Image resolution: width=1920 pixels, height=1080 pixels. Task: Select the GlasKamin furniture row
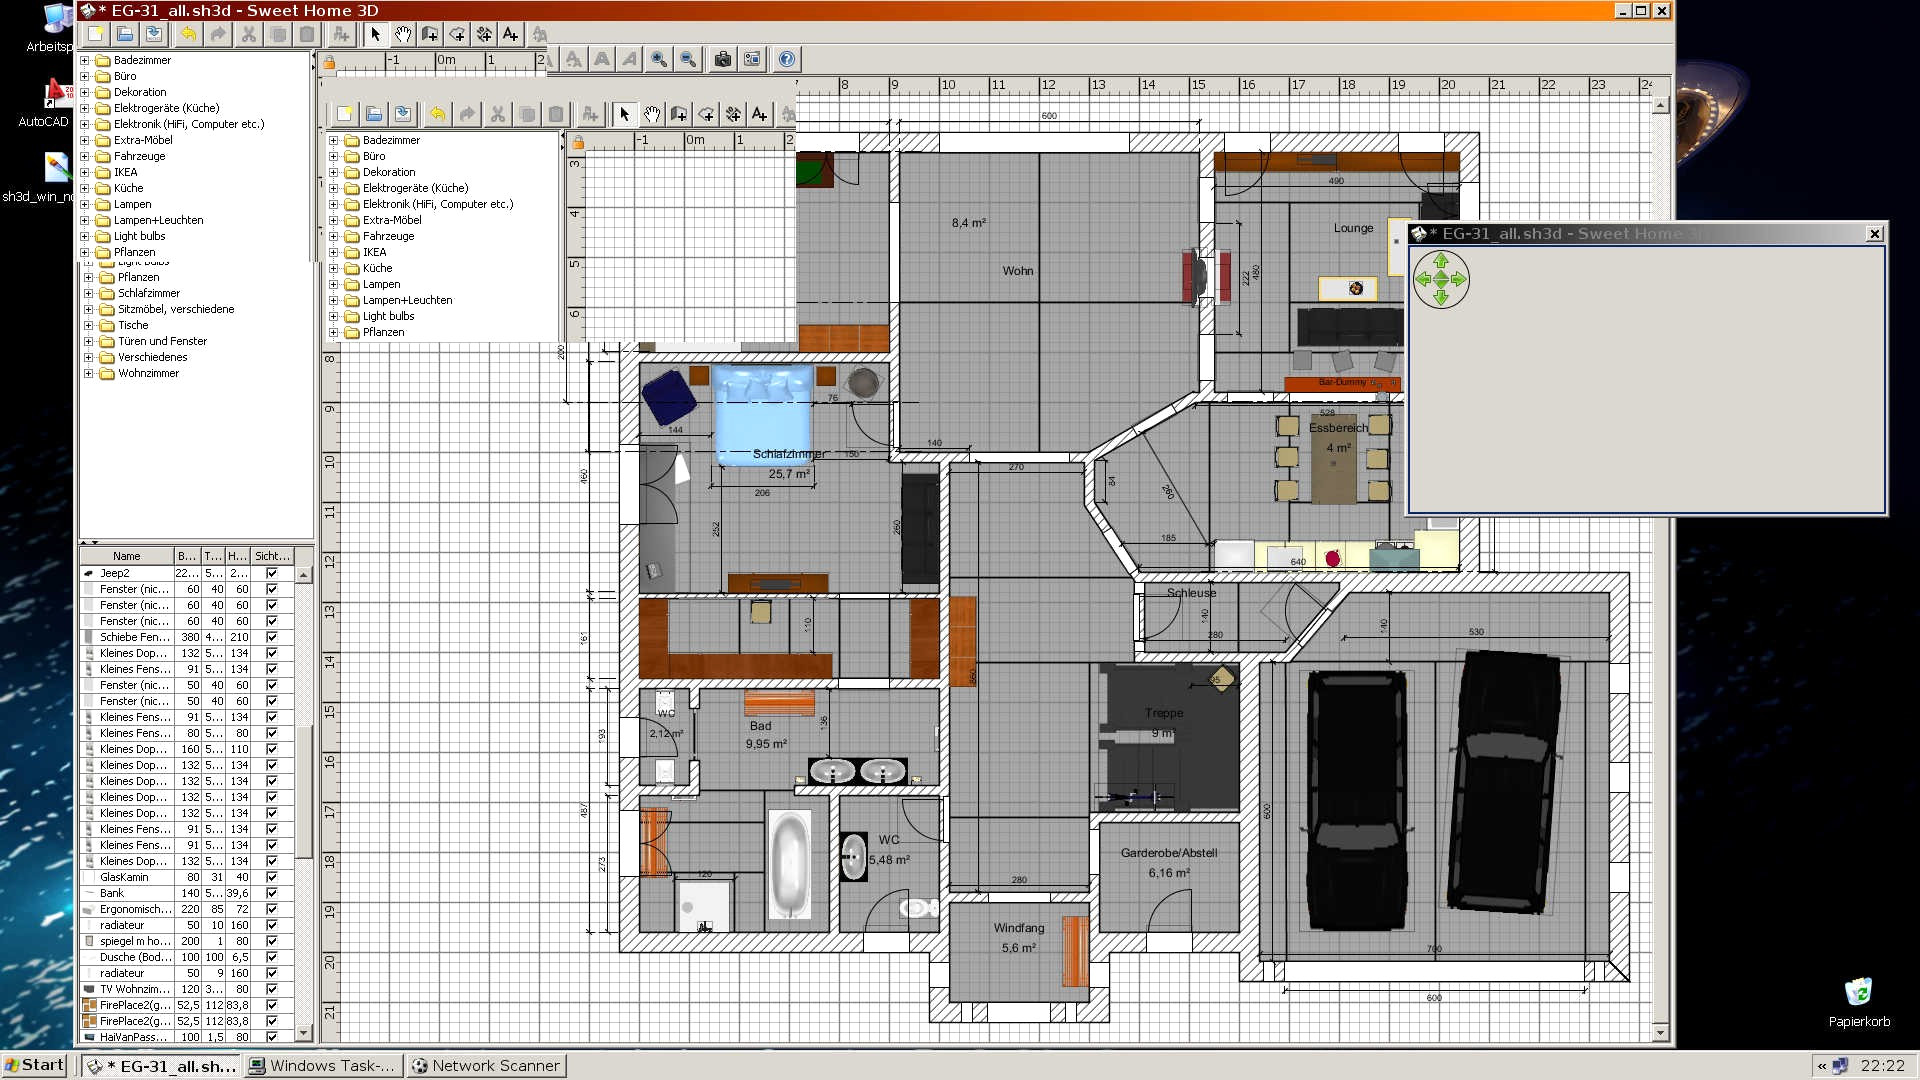coord(187,877)
